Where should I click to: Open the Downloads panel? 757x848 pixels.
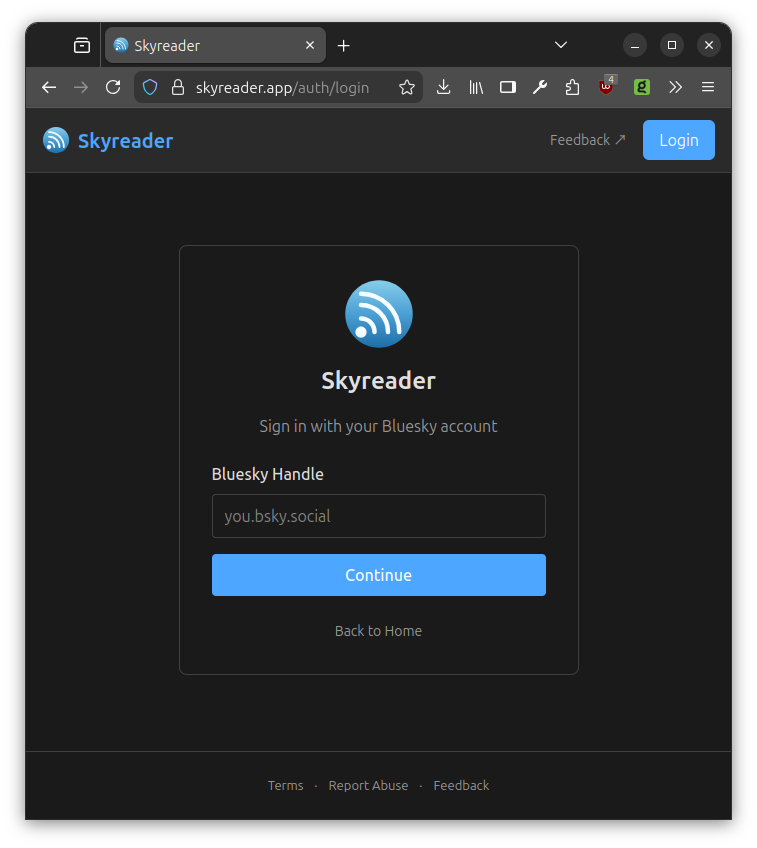click(443, 87)
